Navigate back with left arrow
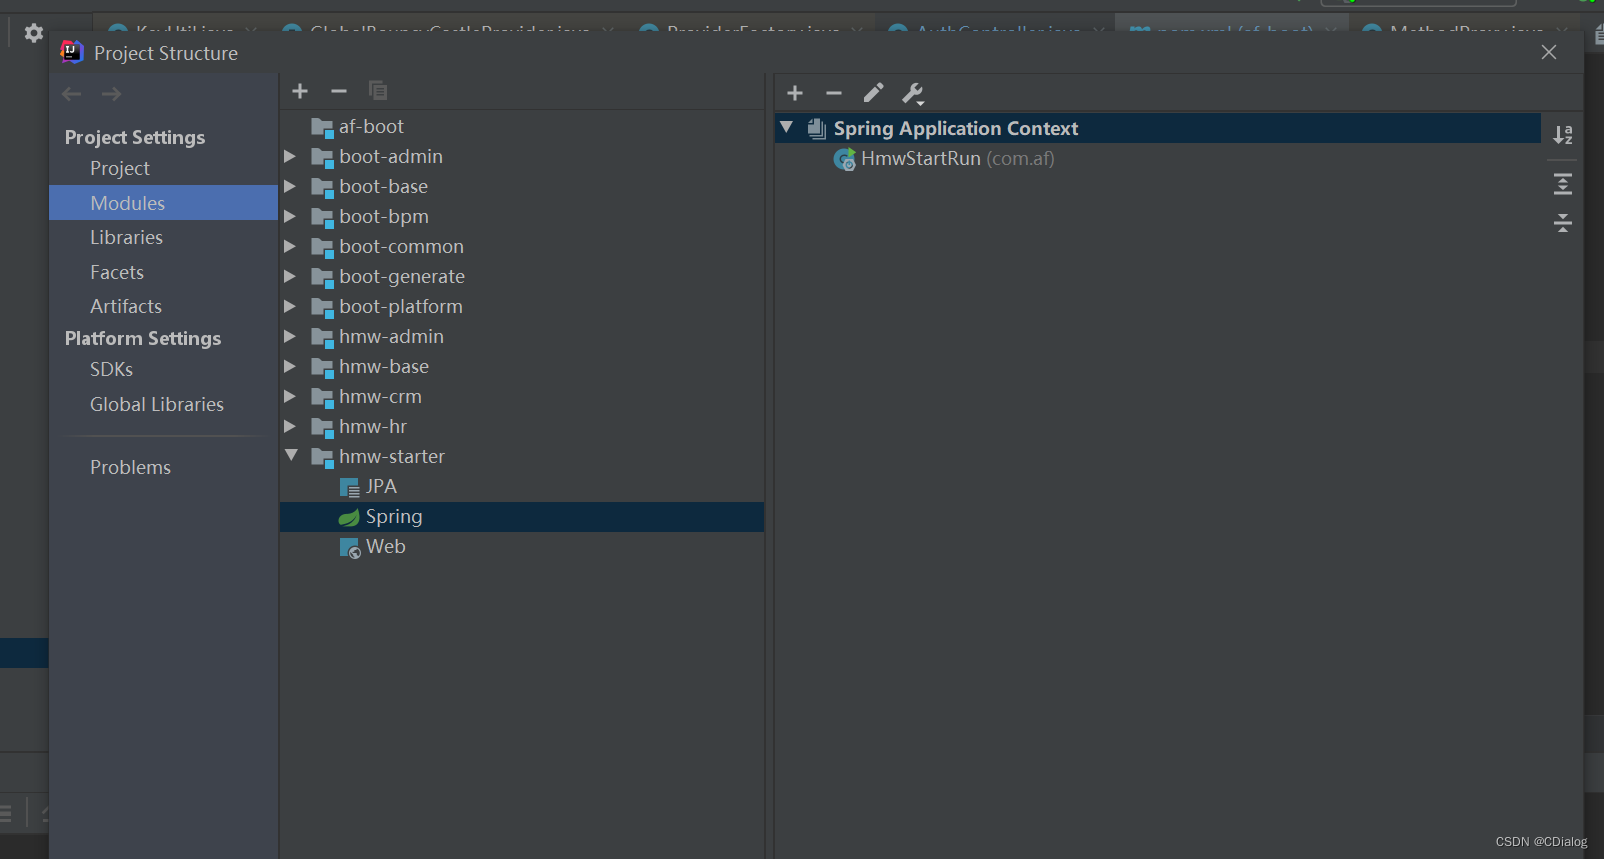 click(x=72, y=94)
